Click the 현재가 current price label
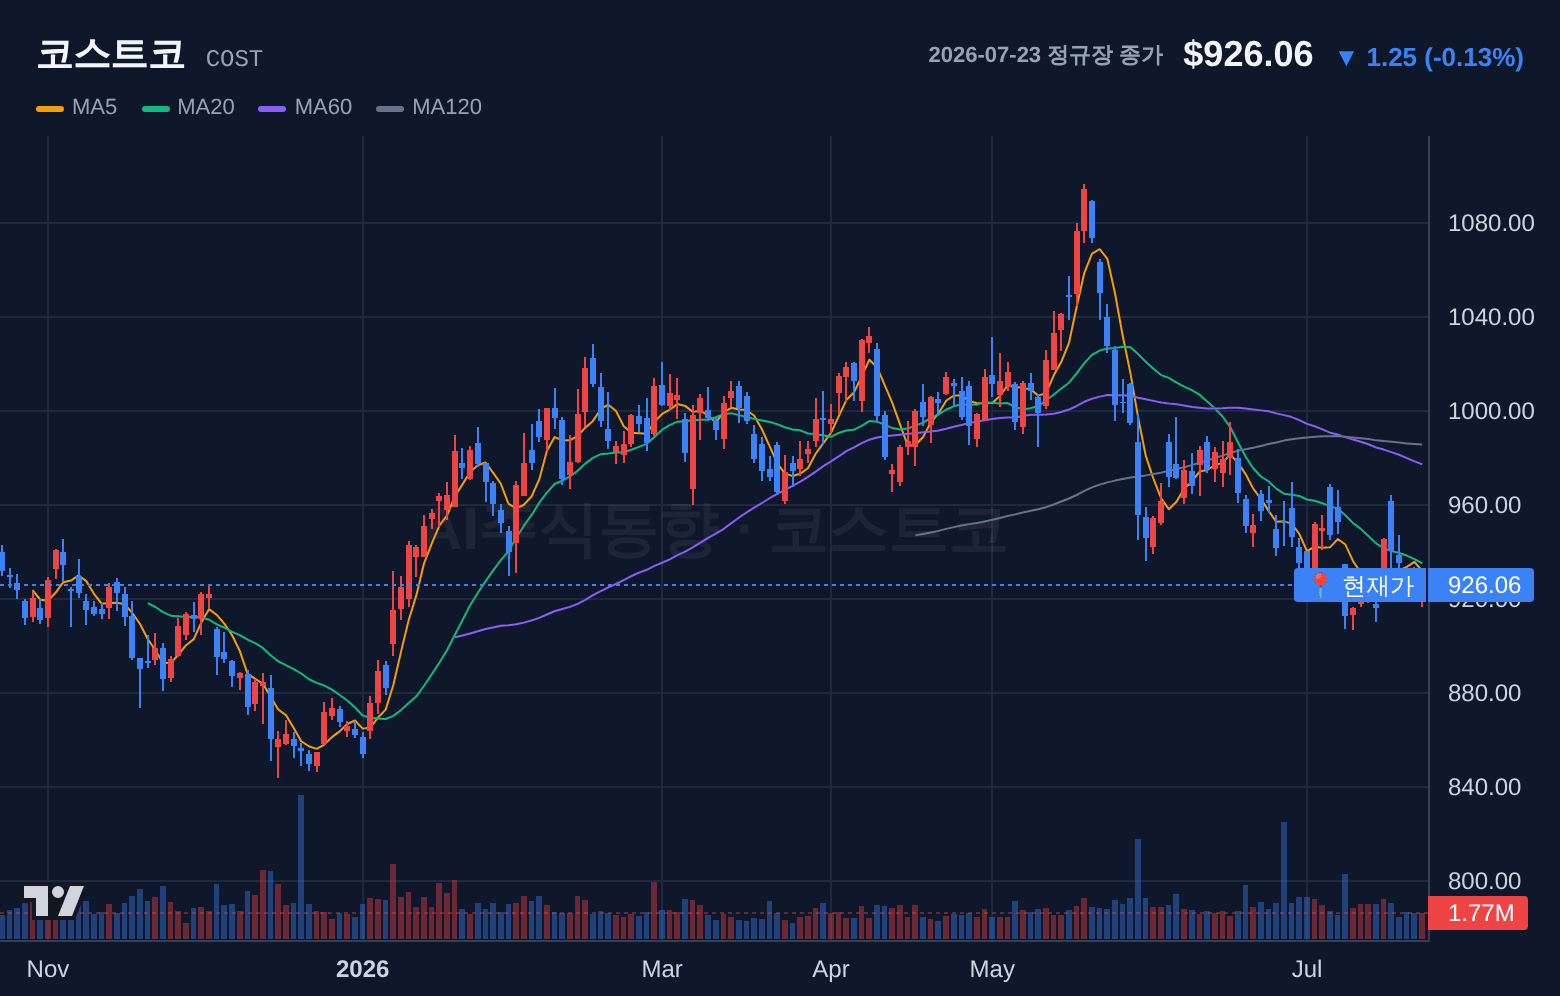1560x996 pixels. tap(1378, 585)
